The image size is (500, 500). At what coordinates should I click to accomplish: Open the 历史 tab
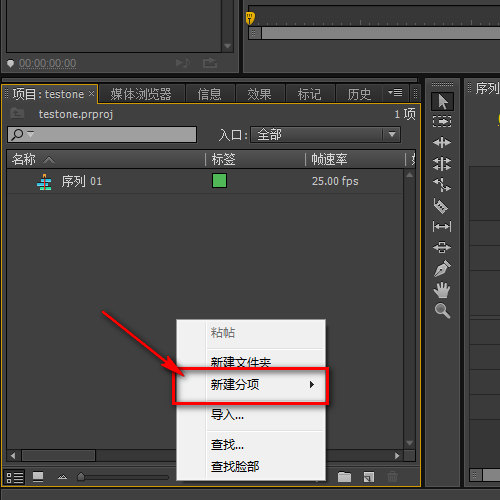[359, 94]
